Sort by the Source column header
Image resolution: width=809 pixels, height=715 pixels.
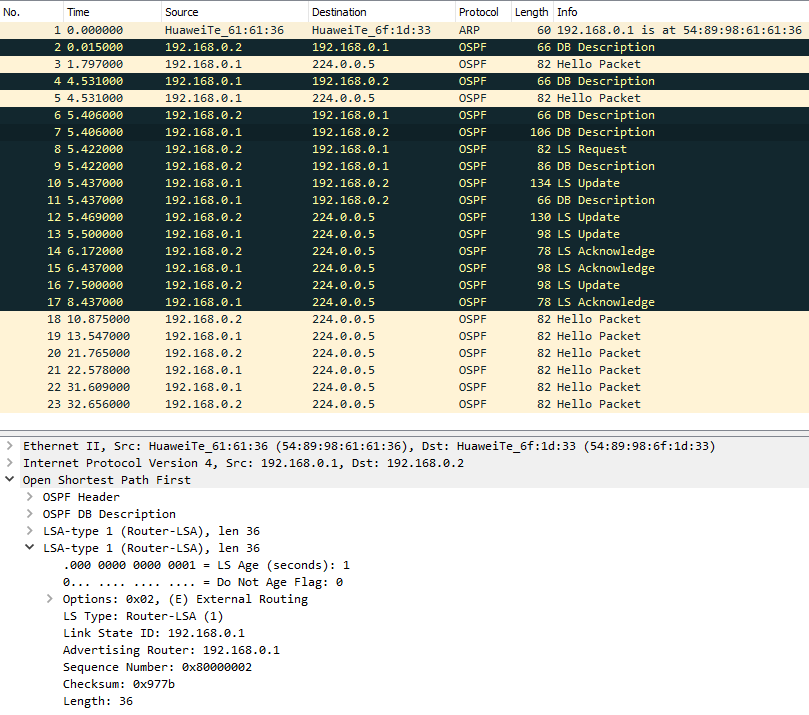(235, 12)
